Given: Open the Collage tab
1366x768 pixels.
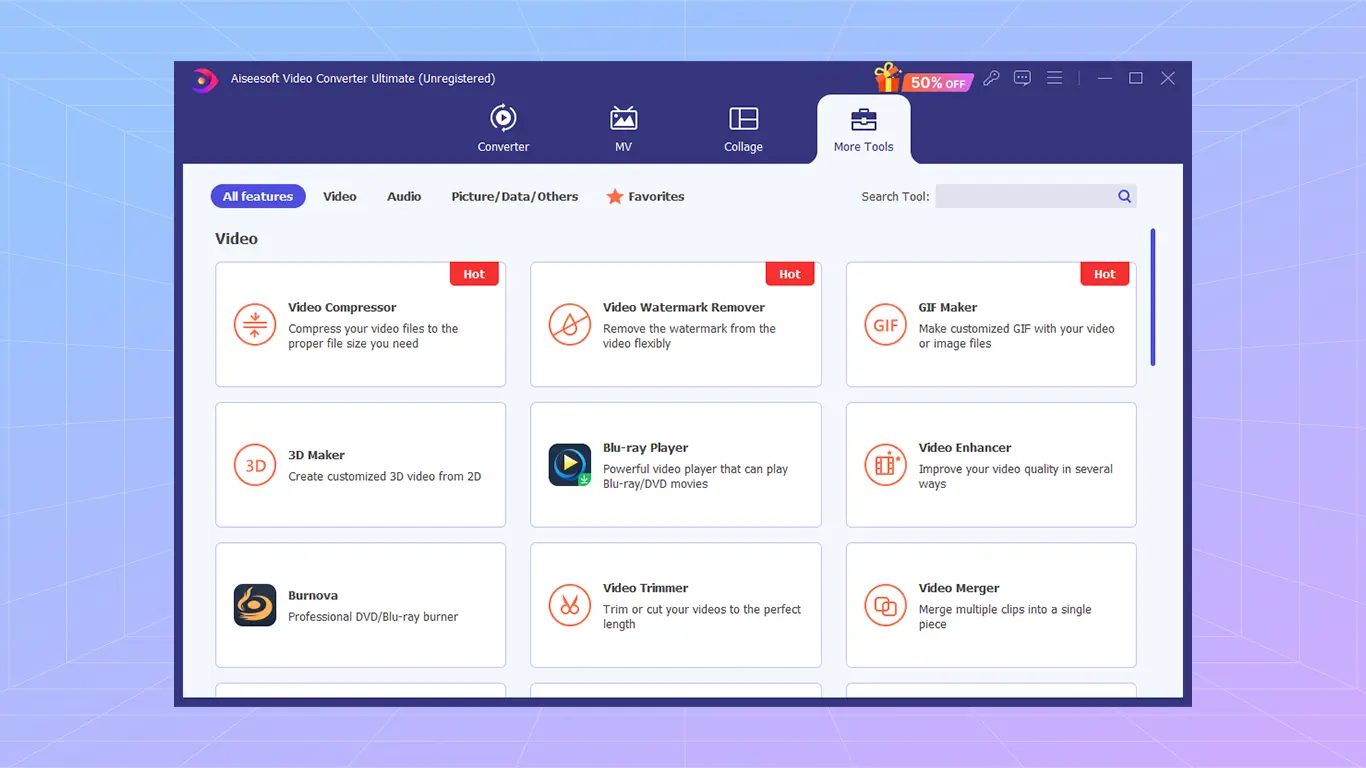Looking at the screenshot, I should click(743, 129).
